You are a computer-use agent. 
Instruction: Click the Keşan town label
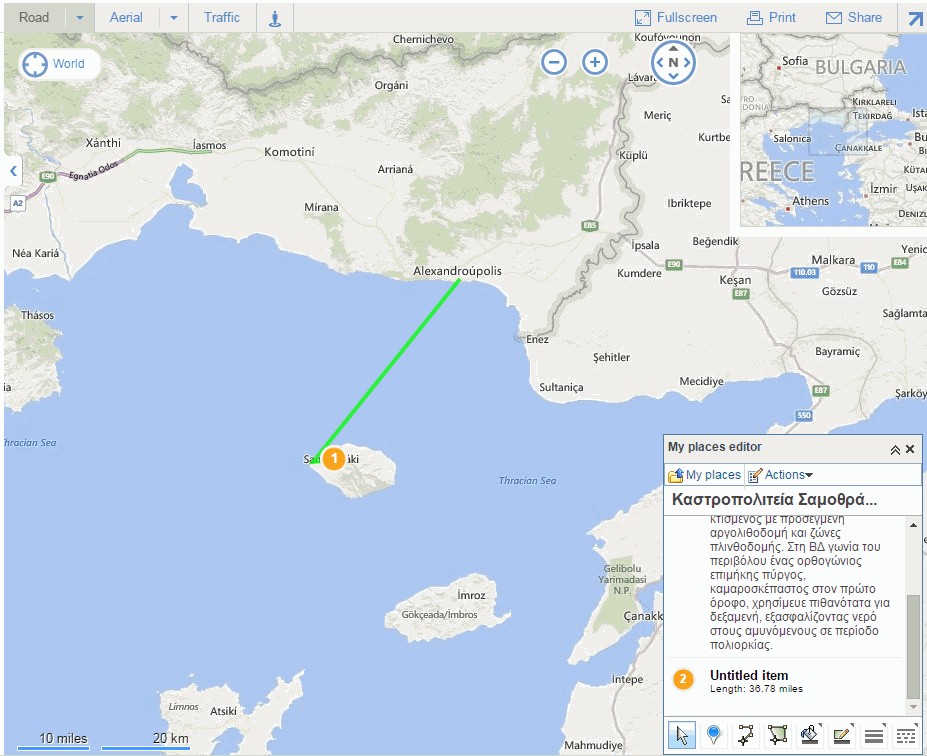point(735,280)
